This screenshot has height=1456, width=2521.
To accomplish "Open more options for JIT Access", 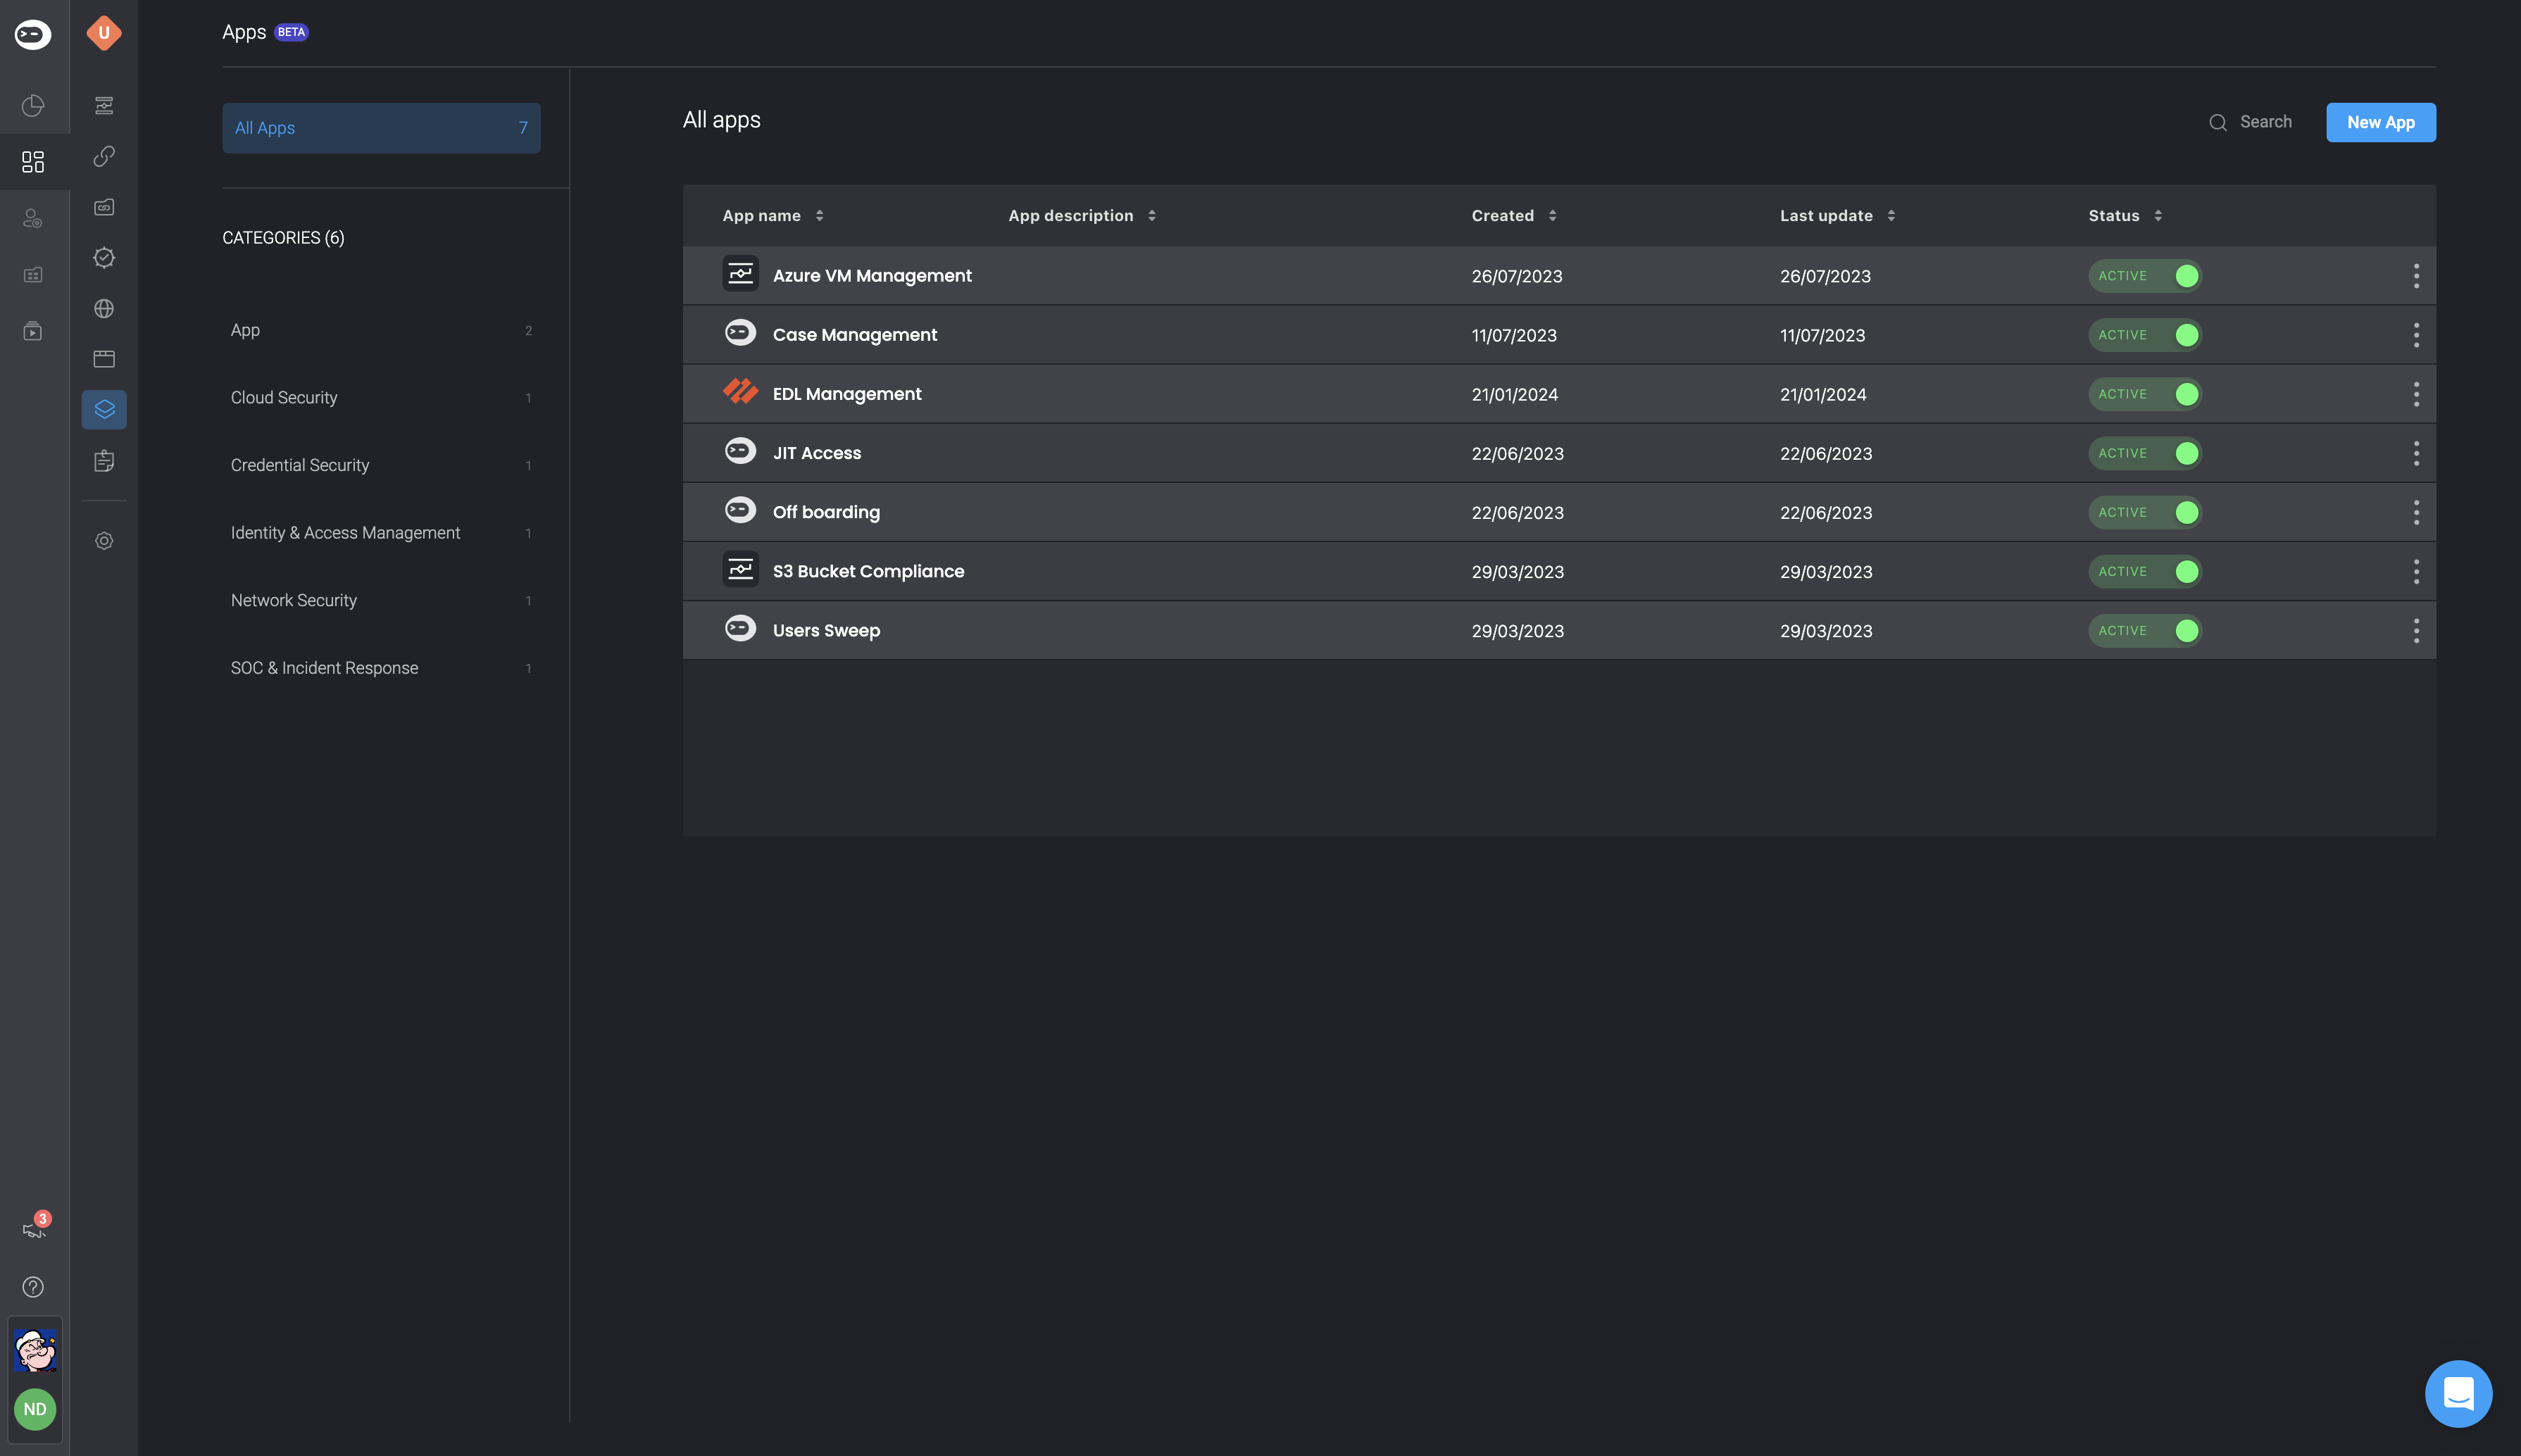I will 2416,453.
